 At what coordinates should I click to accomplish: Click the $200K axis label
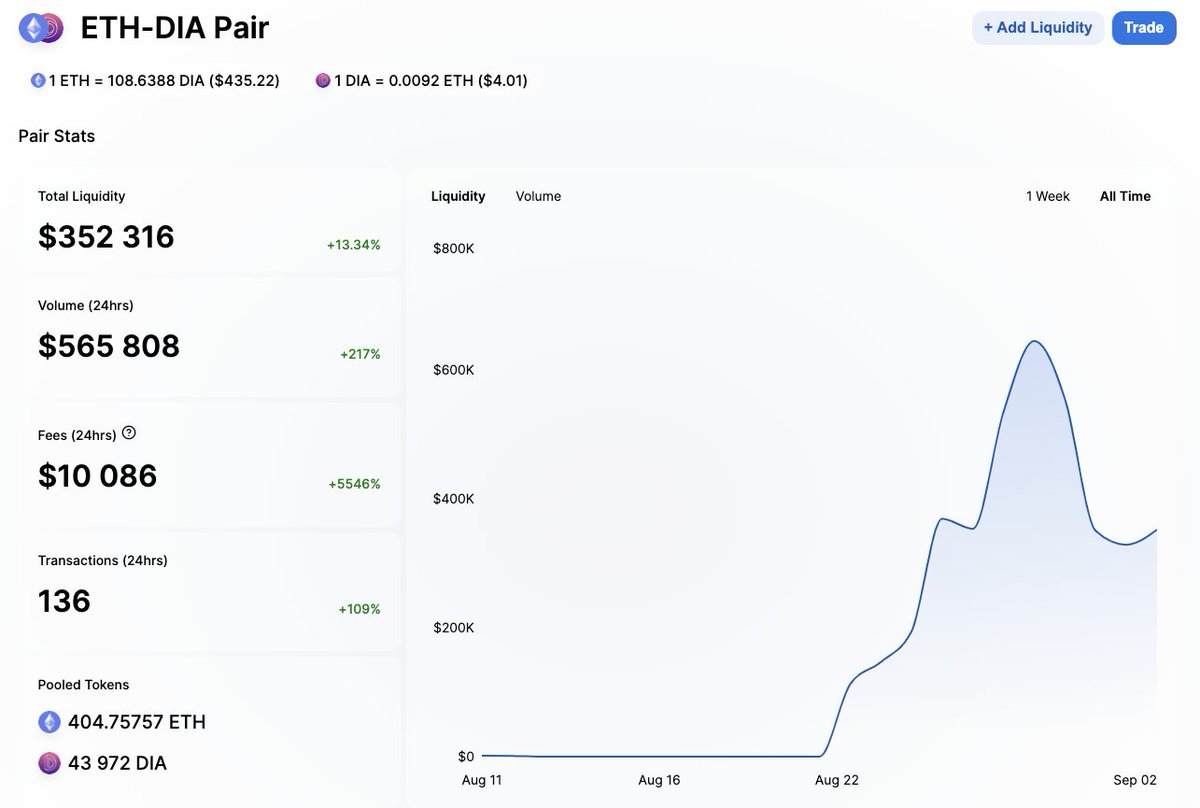click(454, 628)
